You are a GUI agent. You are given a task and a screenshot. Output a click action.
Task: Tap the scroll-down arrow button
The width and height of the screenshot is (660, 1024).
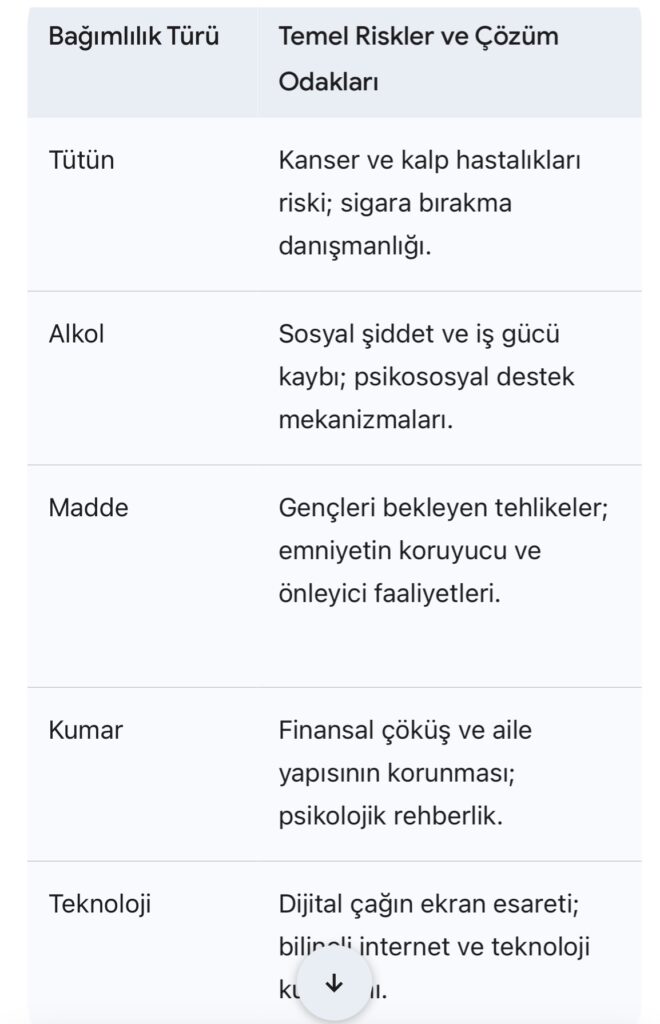point(335,984)
